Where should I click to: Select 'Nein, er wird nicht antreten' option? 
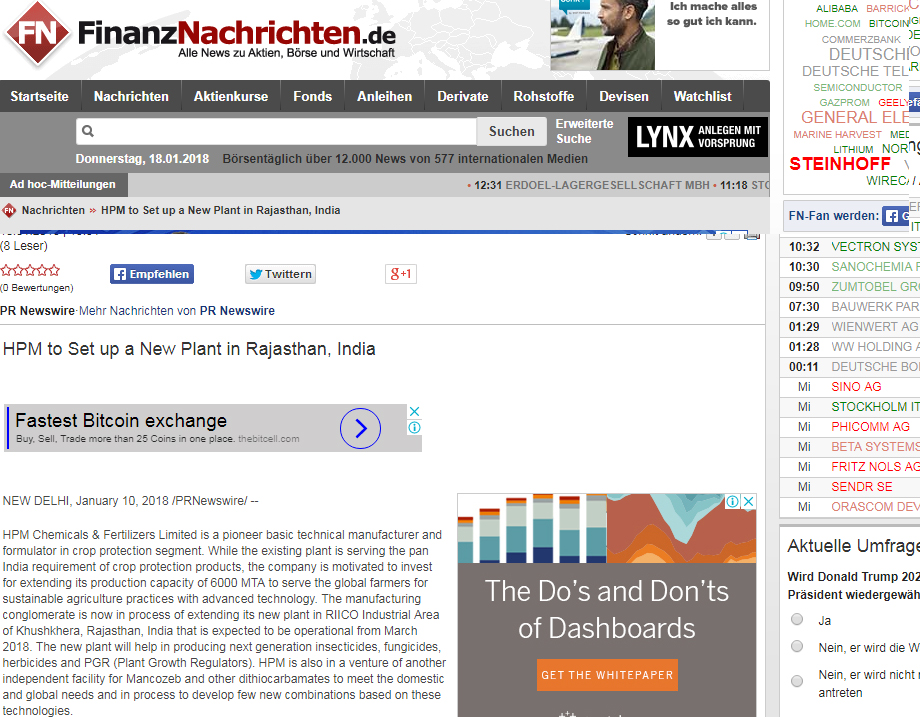pos(797,681)
